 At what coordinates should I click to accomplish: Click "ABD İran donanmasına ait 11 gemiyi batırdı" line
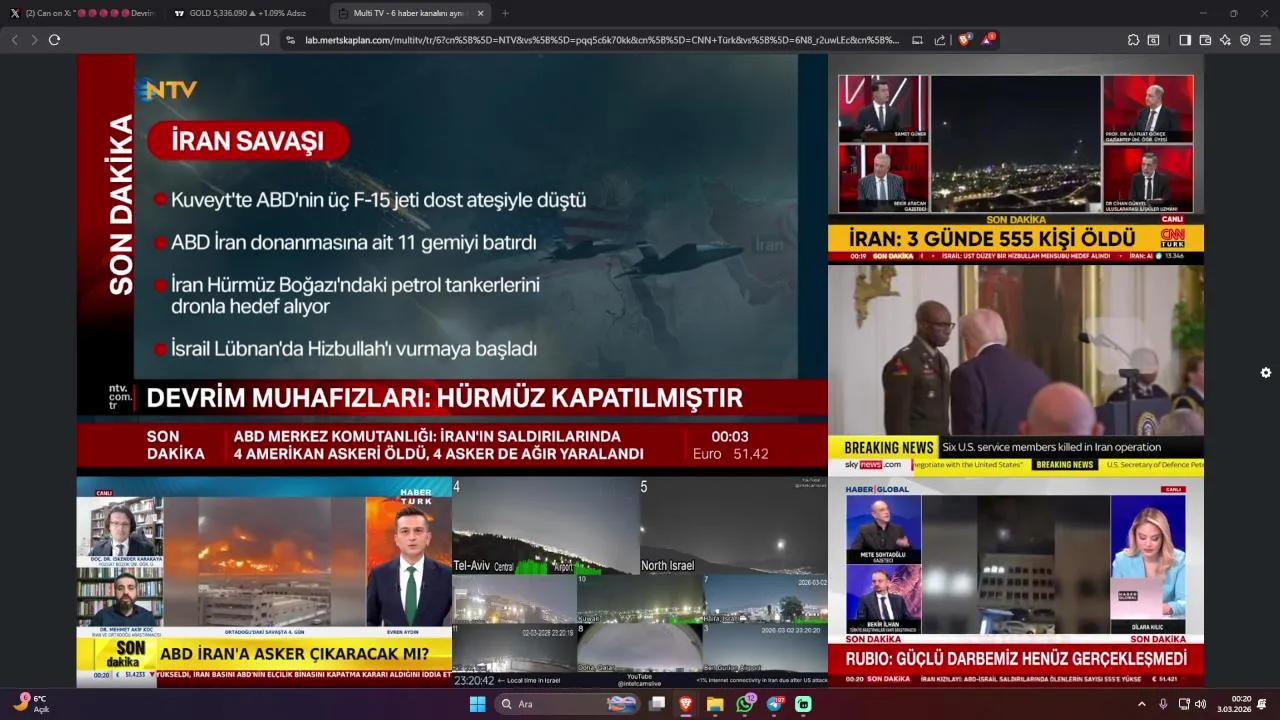(x=354, y=243)
